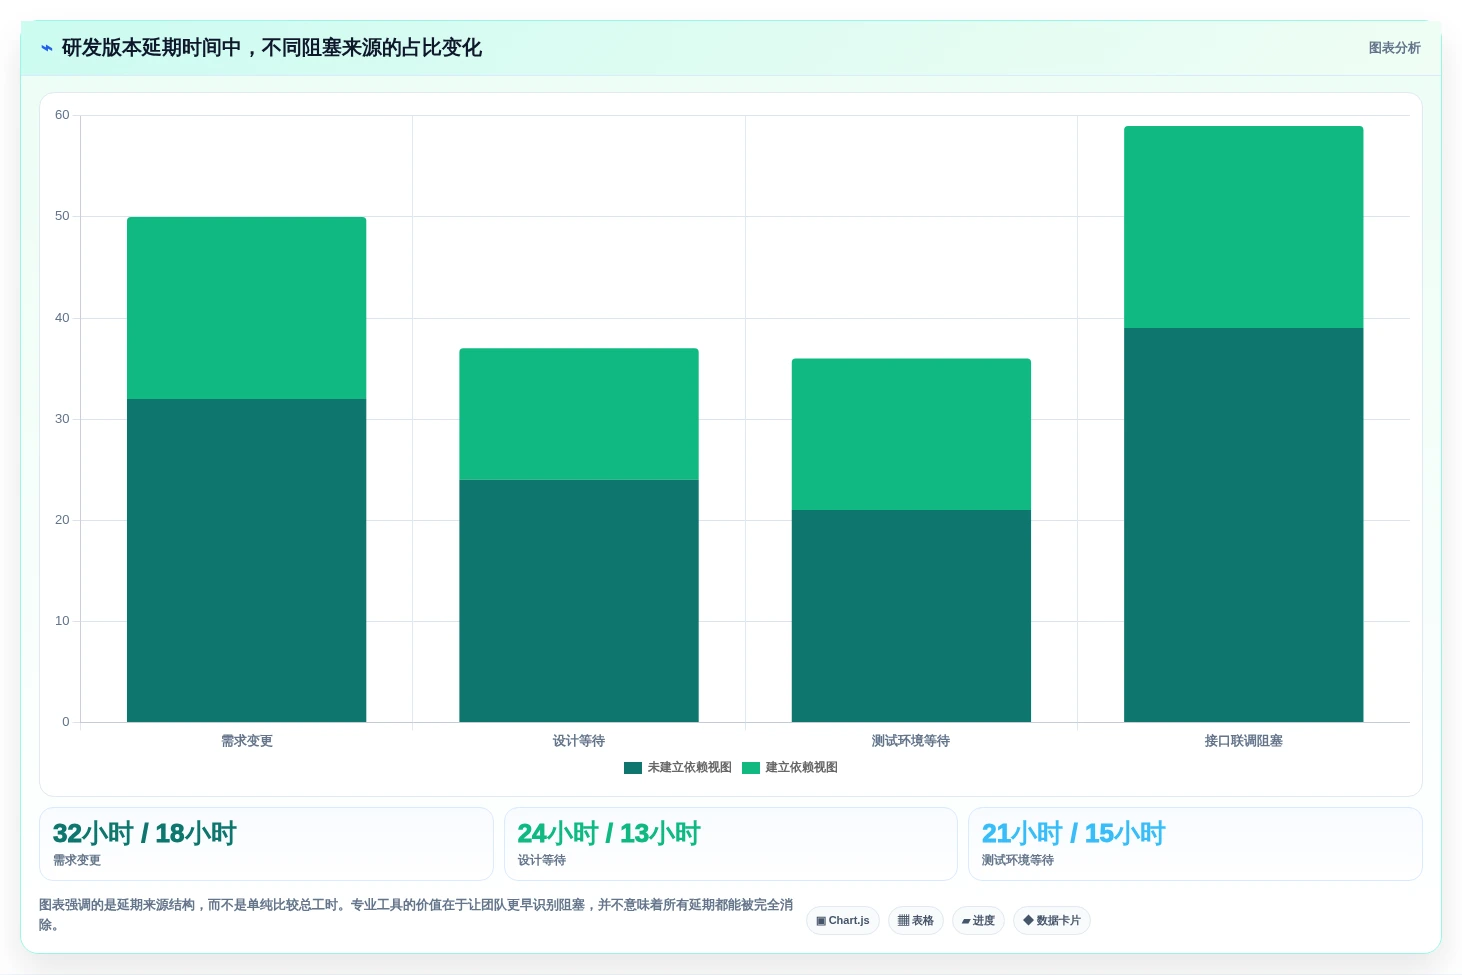Select the 数据卡片 tag chip
Image resolution: width=1462 pixels, height=975 pixels.
1052,921
